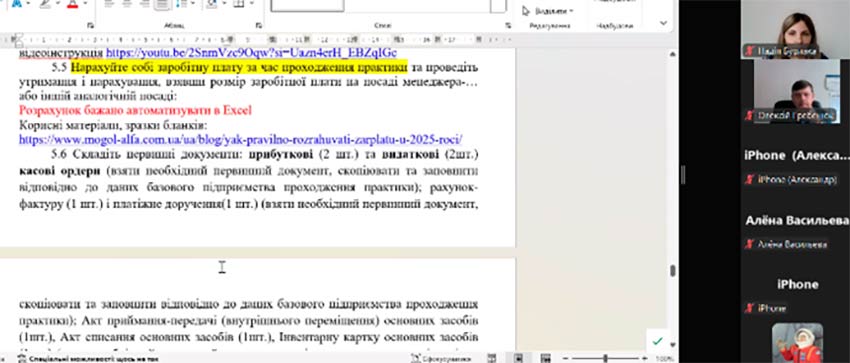Image resolution: width=850 pixels, height=363 pixels.
Task: Click the red text about automating in Excel
Action: (136, 111)
